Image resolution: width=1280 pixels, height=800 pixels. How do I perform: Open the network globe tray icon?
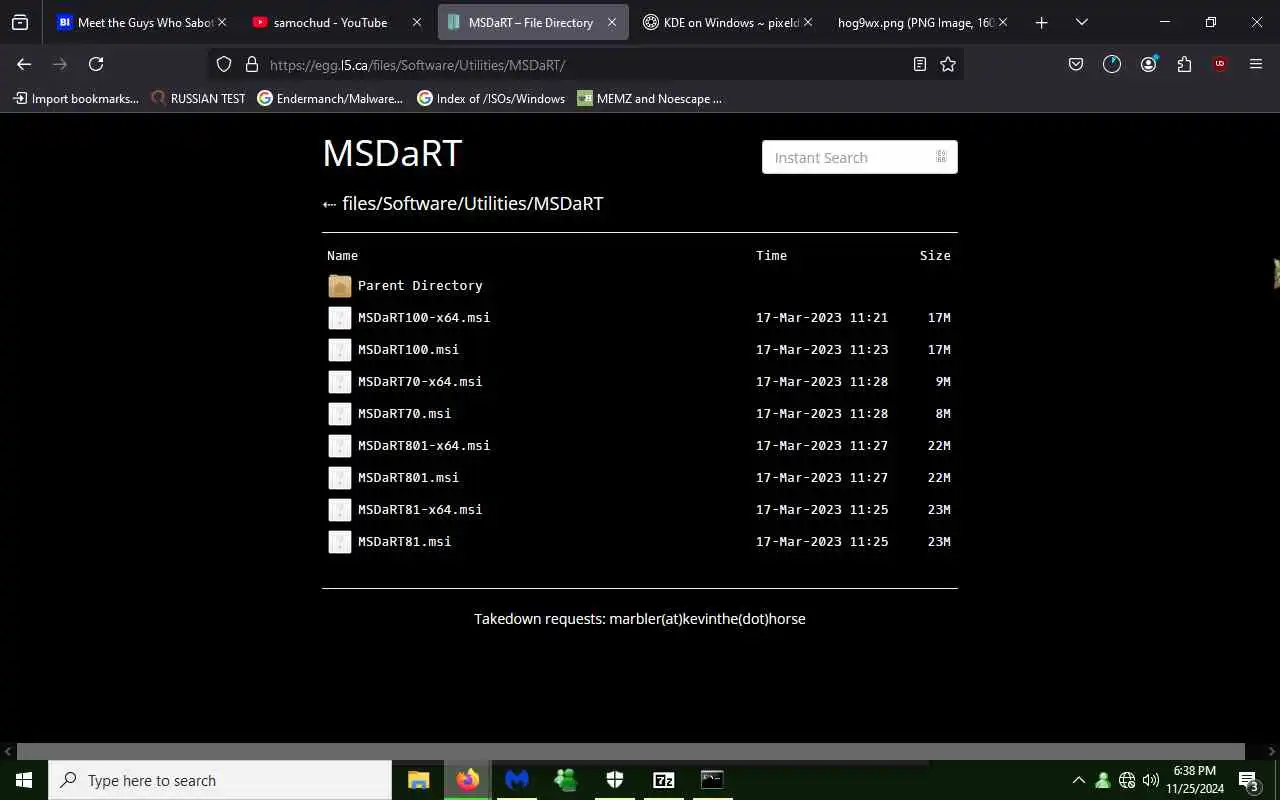1127,780
